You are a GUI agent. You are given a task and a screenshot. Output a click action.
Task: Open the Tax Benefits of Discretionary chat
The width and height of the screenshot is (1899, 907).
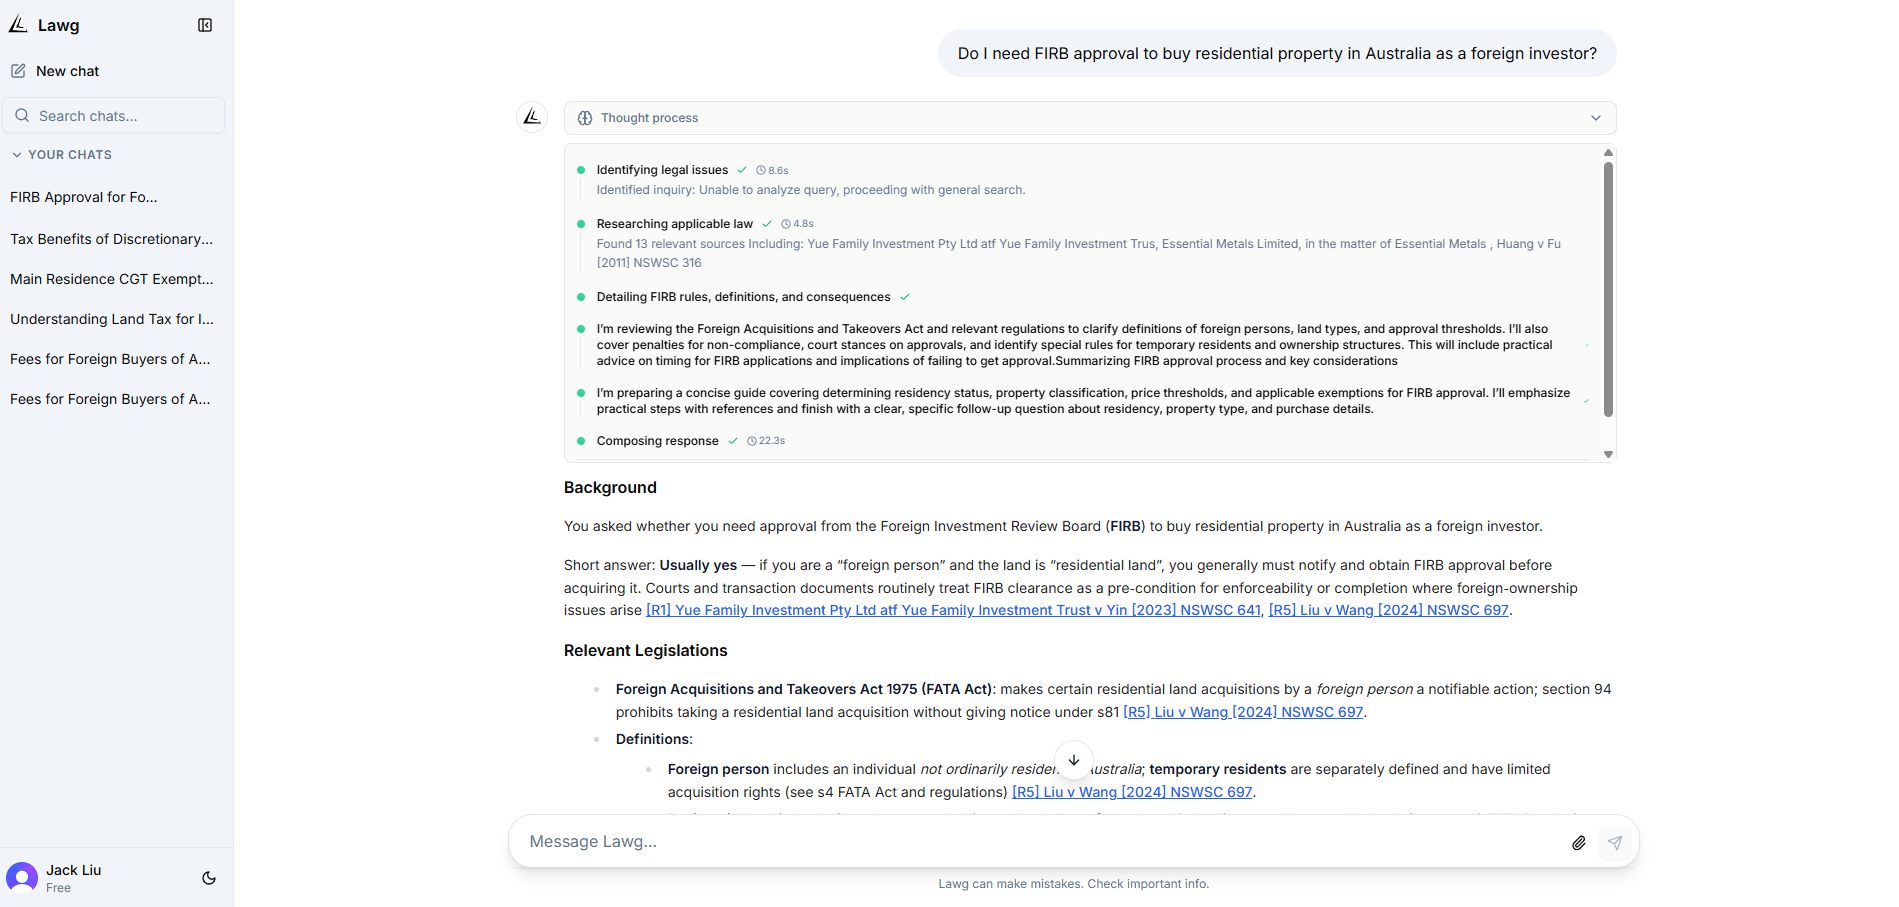coord(112,239)
